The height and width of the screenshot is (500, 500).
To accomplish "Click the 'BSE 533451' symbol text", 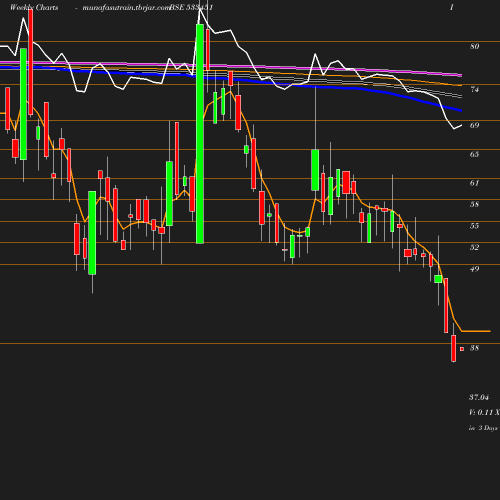I will (x=191, y=8).
